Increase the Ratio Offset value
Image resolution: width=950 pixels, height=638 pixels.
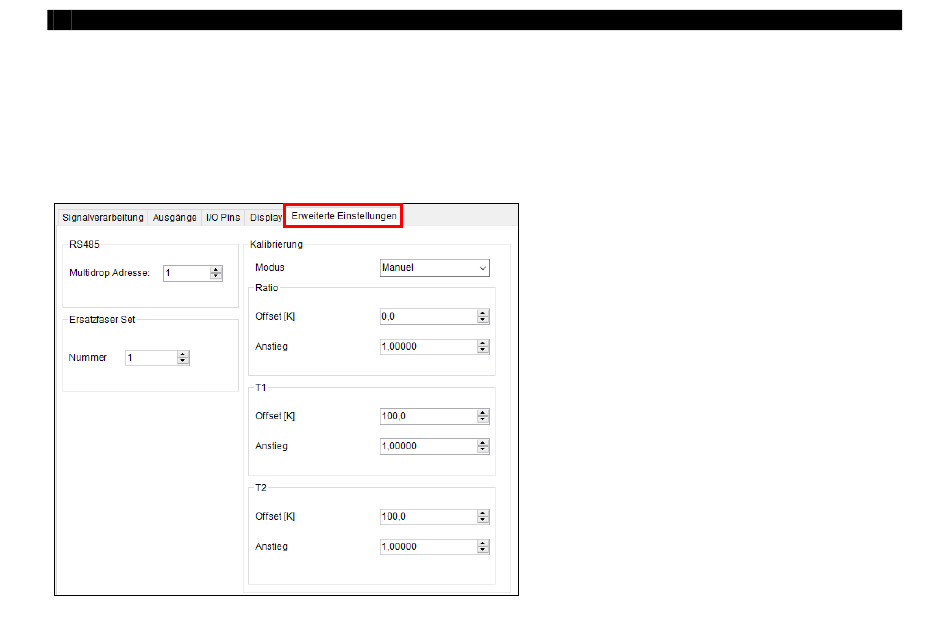483,313
